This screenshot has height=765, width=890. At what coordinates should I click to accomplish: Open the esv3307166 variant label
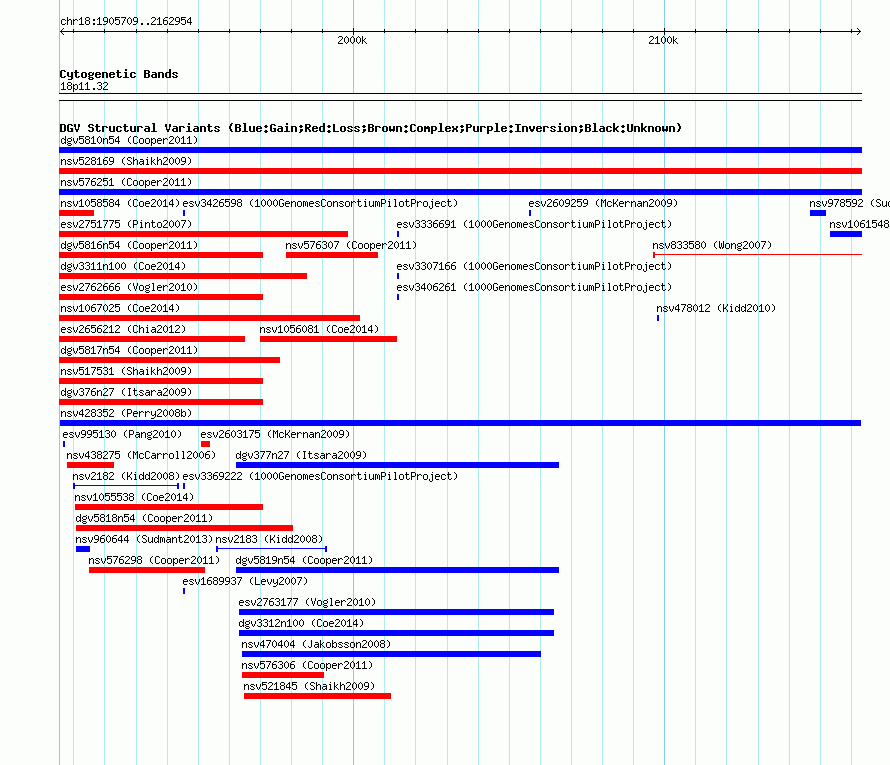tap(534, 266)
